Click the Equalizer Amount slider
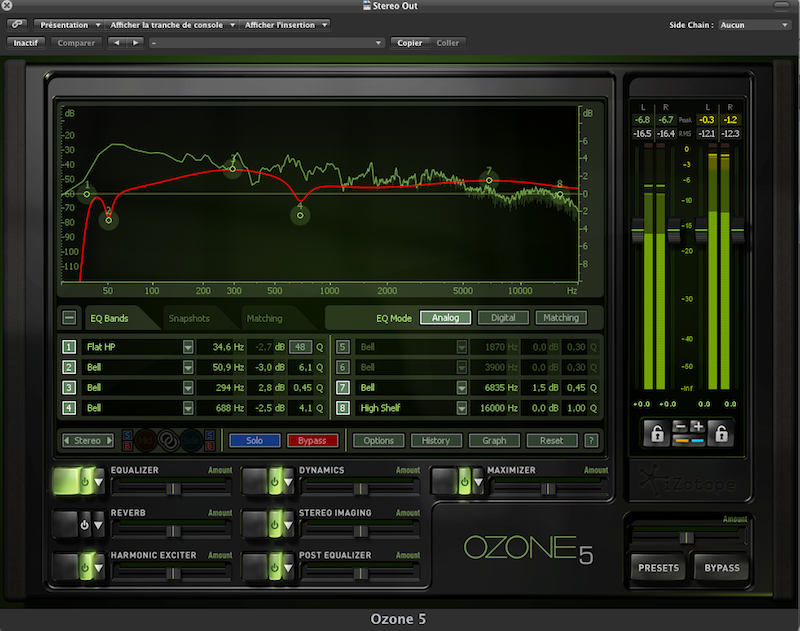Image resolution: width=800 pixels, height=631 pixels. click(x=171, y=489)
